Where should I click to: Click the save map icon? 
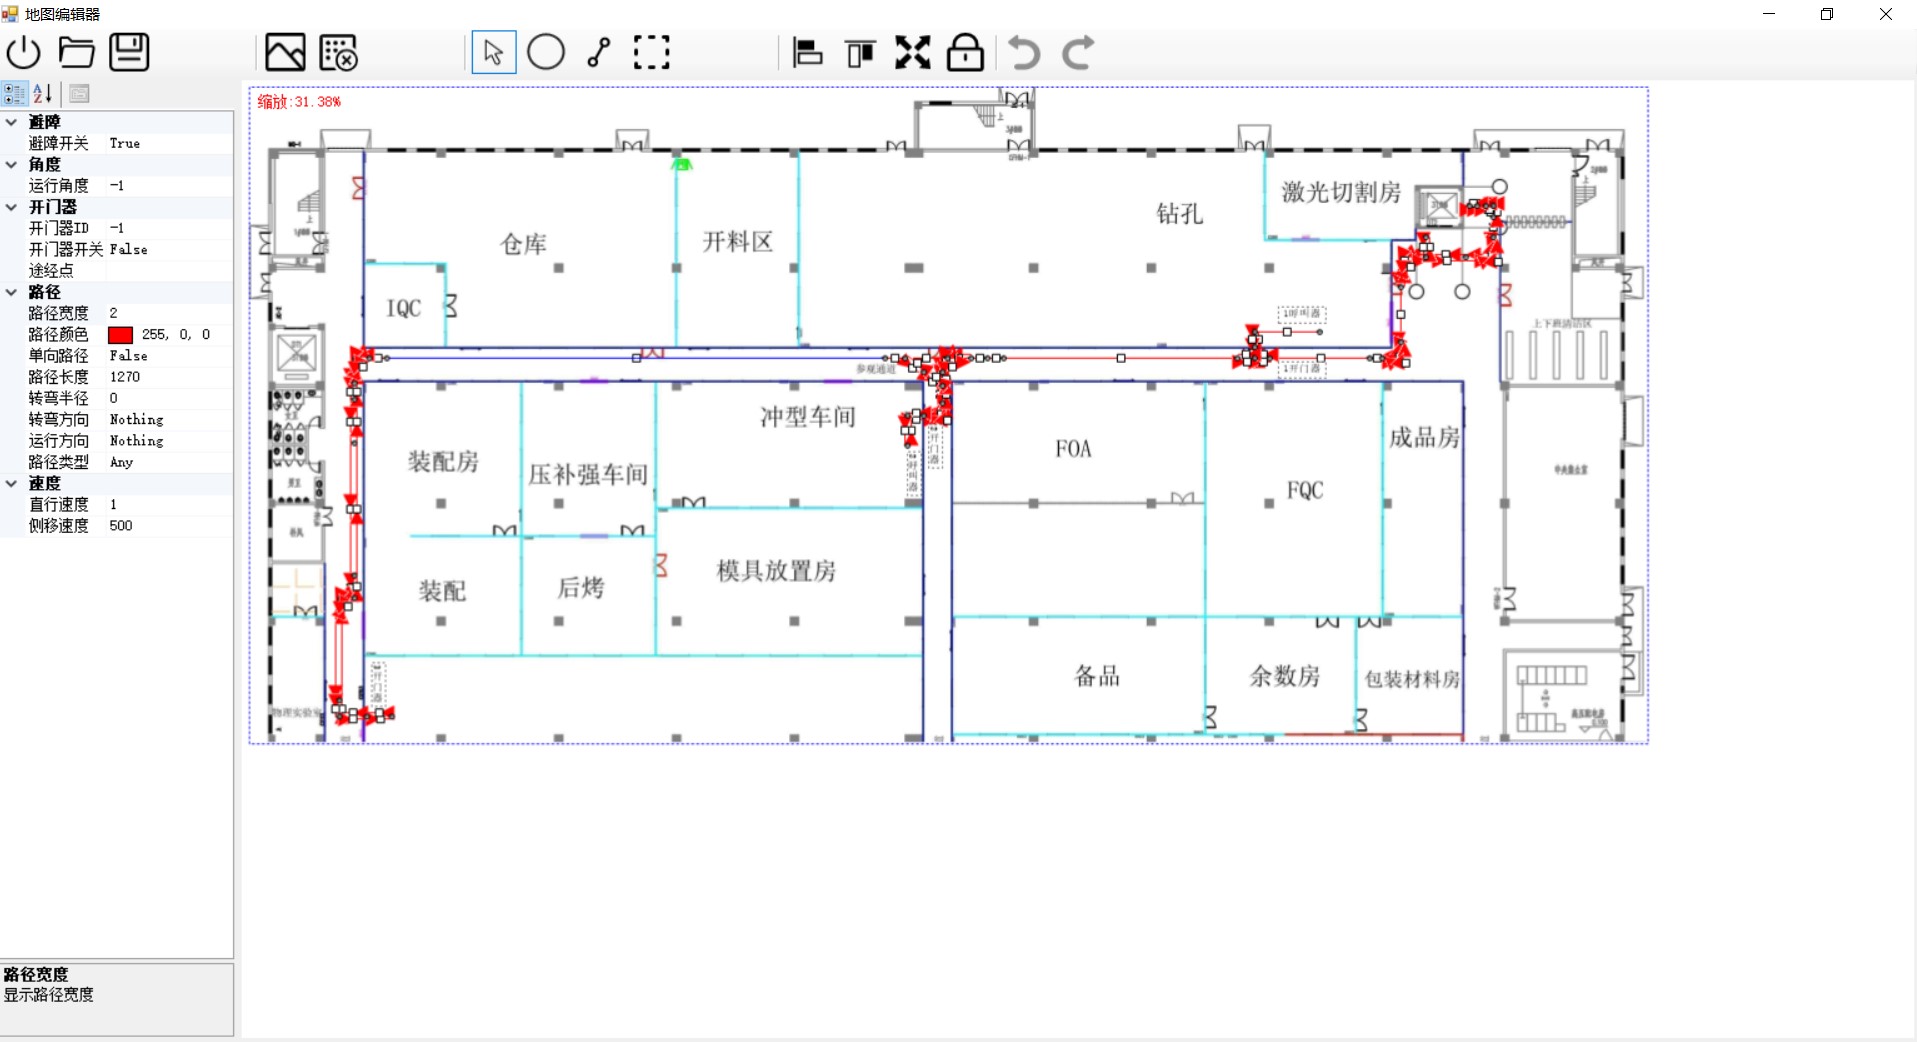[128, 52]
